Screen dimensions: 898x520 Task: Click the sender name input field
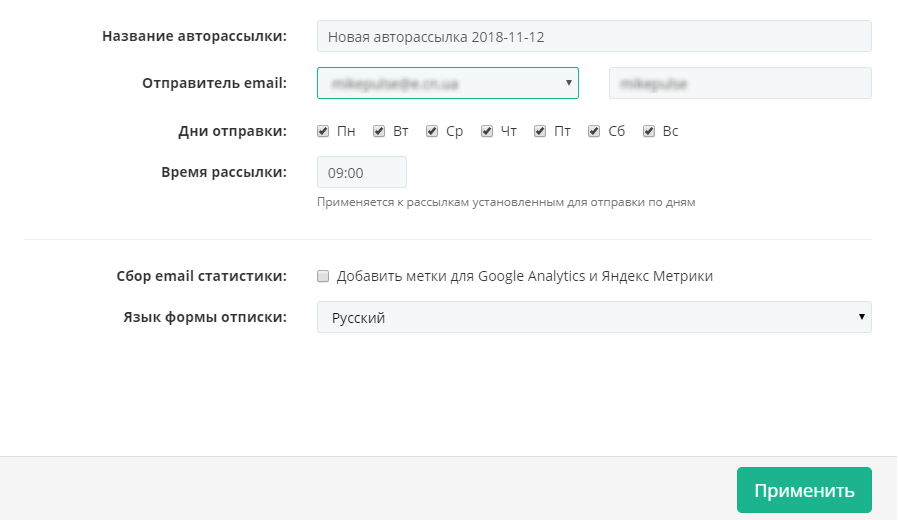(x=740, y=83)
